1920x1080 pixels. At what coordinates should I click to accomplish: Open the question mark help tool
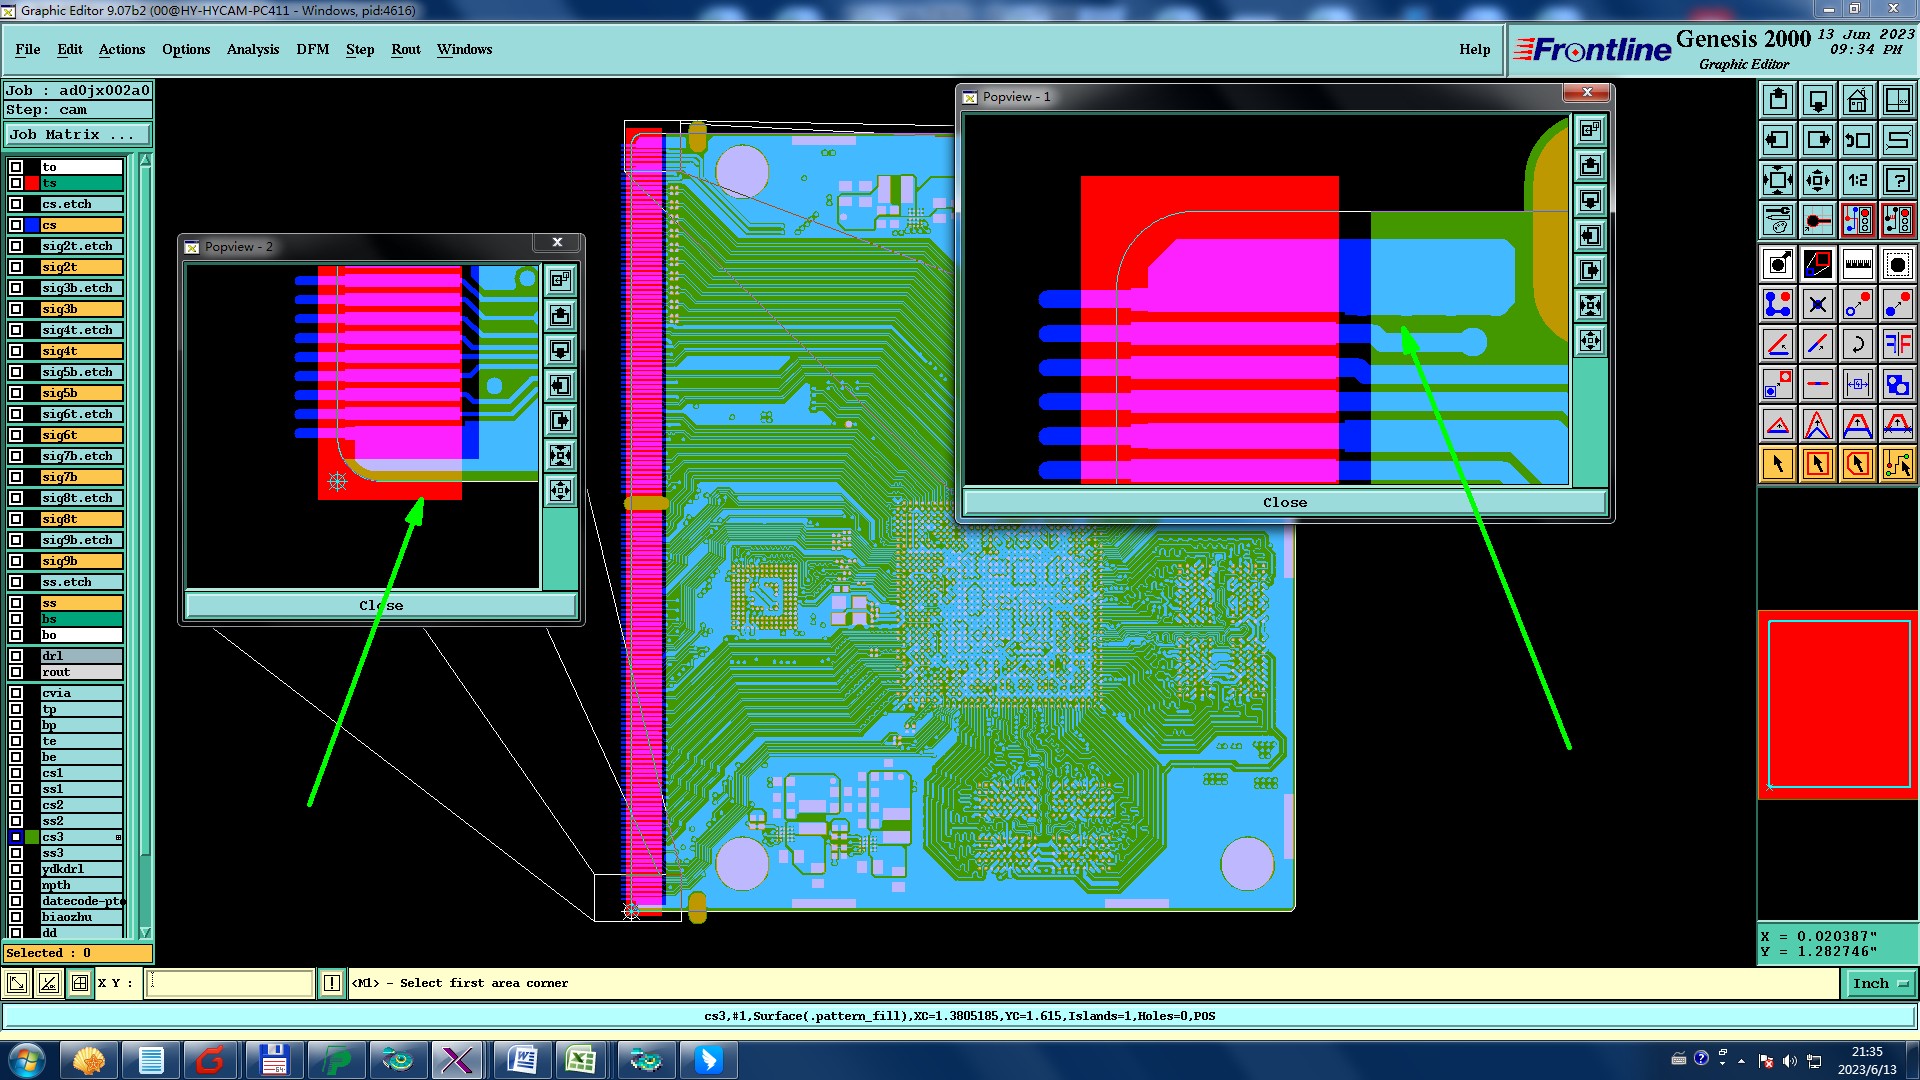[x=1897, y=180]
